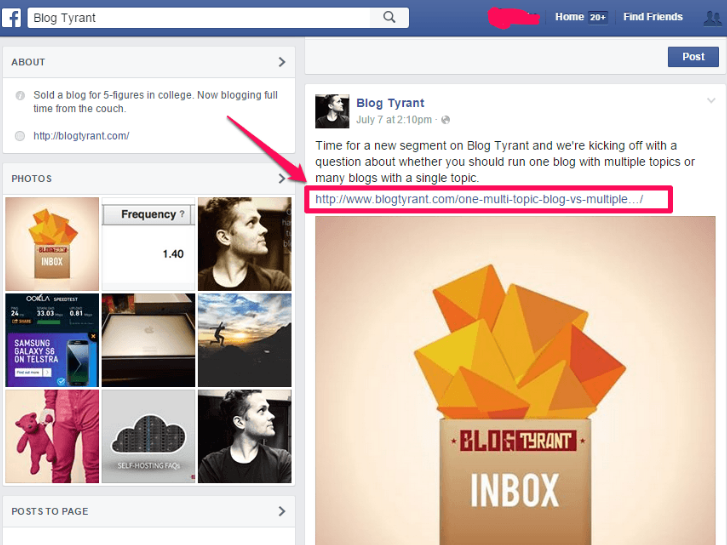Click in the Blog Tyrant search field
727x545 pixels.
pos(199,18)
